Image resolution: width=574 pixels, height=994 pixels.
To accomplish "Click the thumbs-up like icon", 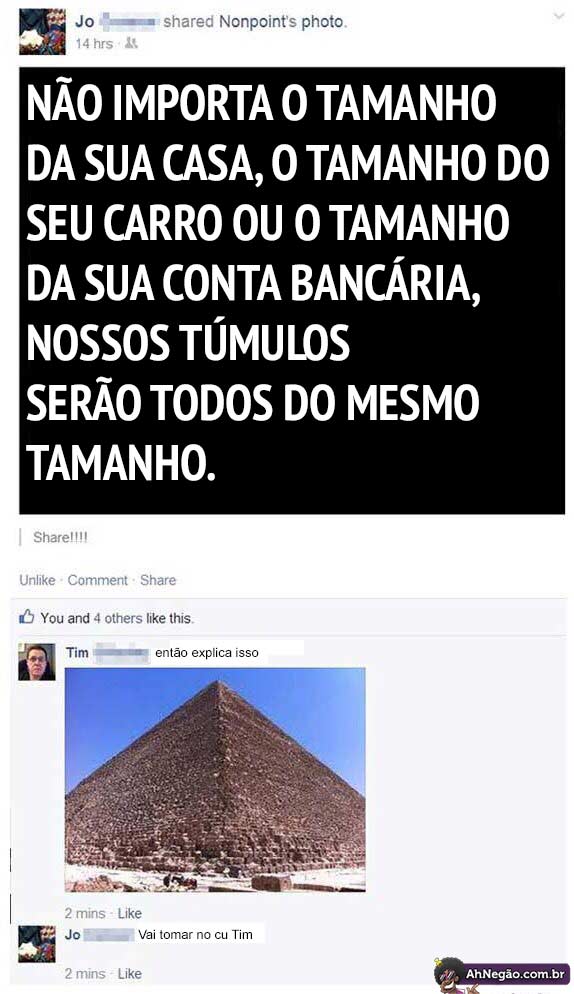I will [27, 617].
